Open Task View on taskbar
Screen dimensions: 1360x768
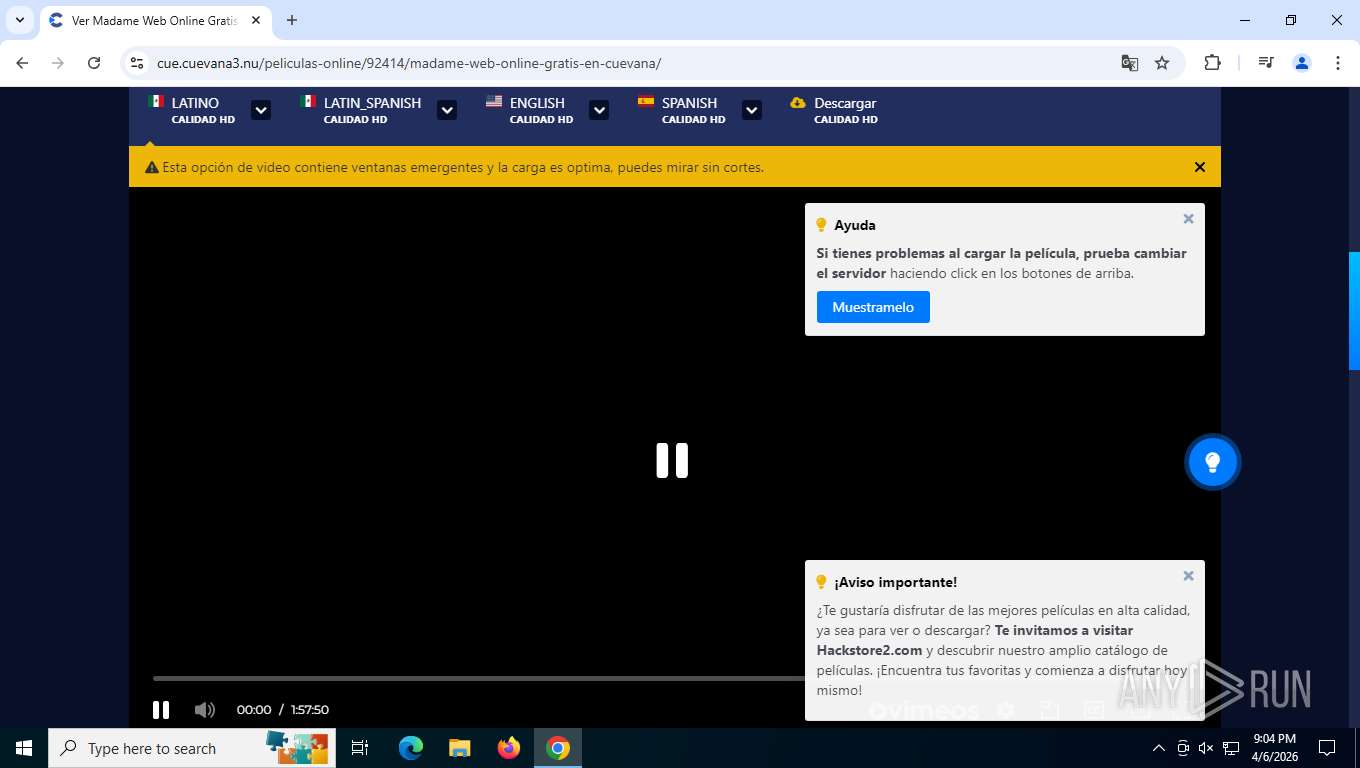click(360, 748)
